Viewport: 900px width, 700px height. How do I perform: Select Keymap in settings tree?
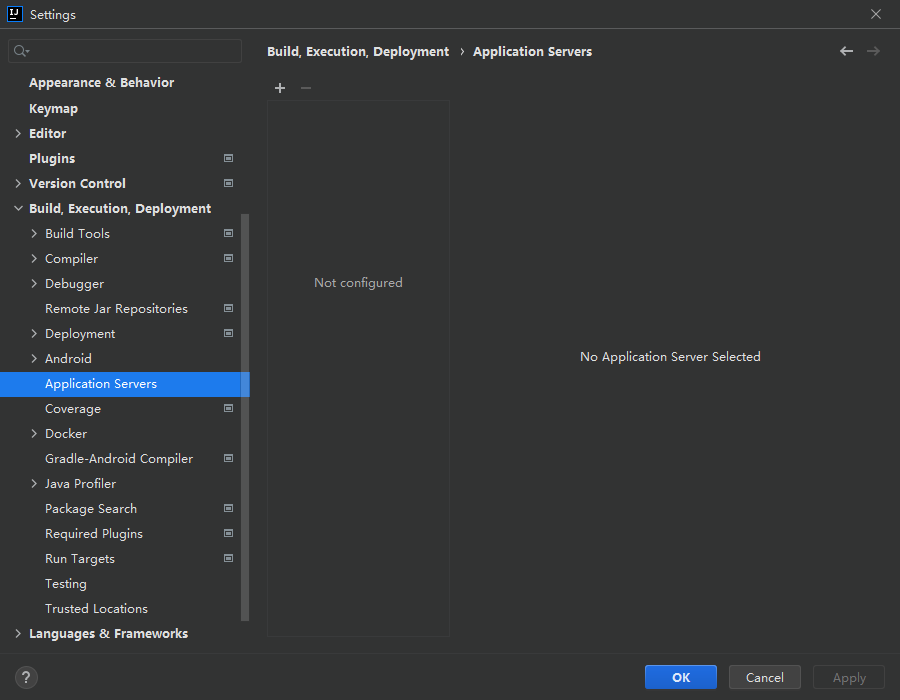(53, 108)
